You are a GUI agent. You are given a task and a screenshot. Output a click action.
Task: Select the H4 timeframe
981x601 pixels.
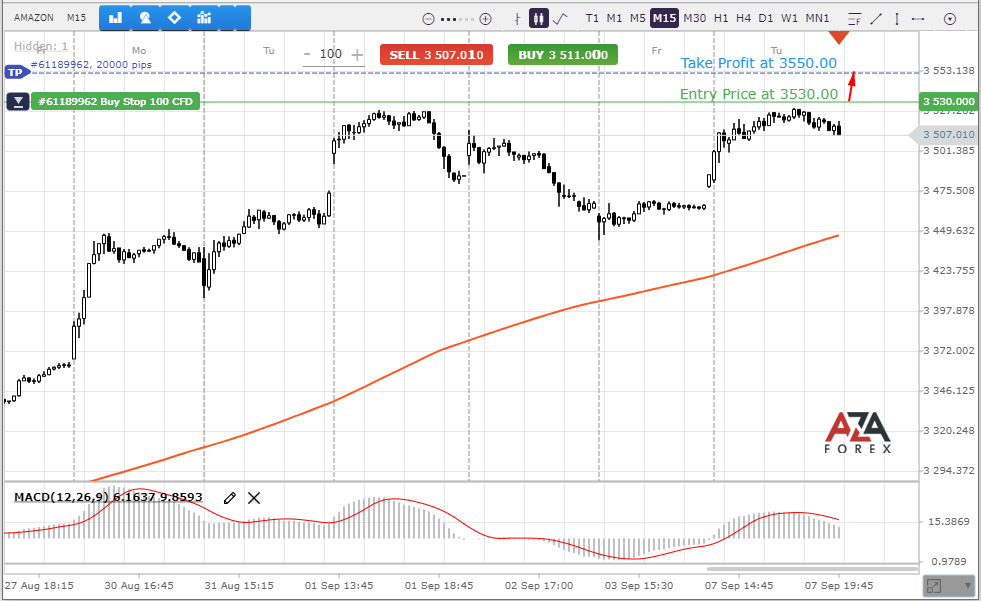743,18
